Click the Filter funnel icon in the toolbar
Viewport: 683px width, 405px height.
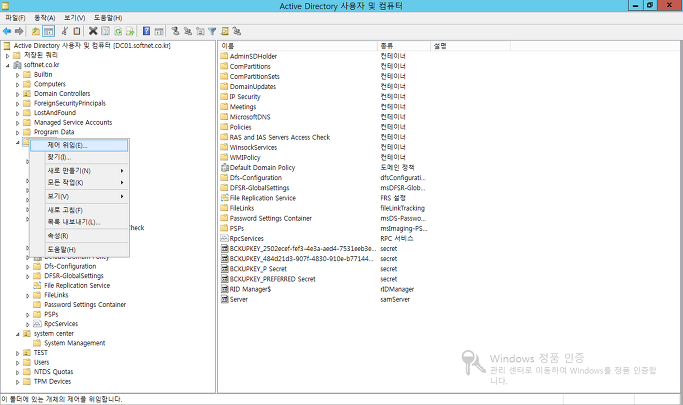point(212,31)
